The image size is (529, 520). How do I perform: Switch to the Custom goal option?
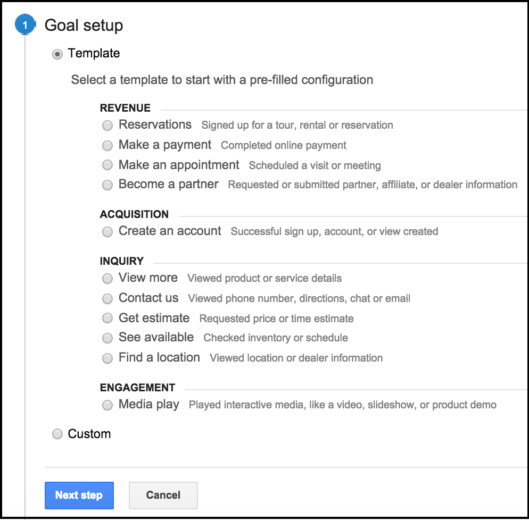(x=57, y=434)
